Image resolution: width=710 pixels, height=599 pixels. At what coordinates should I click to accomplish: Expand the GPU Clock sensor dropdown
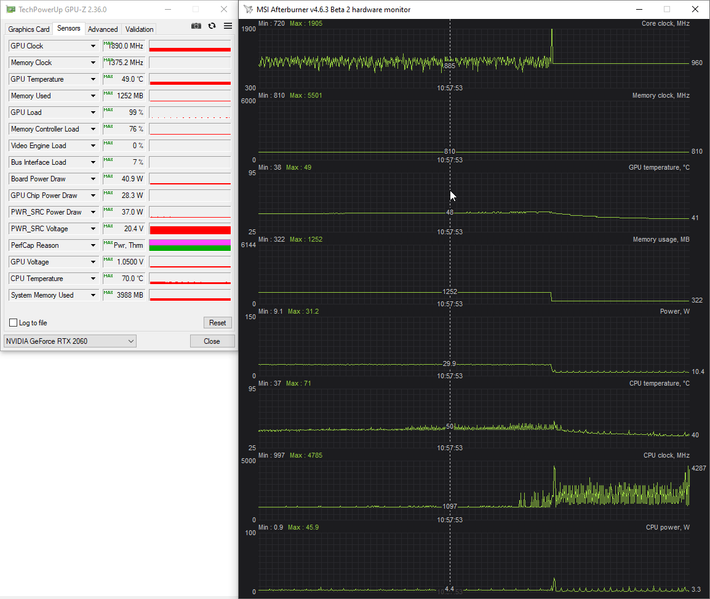point(93,46)
